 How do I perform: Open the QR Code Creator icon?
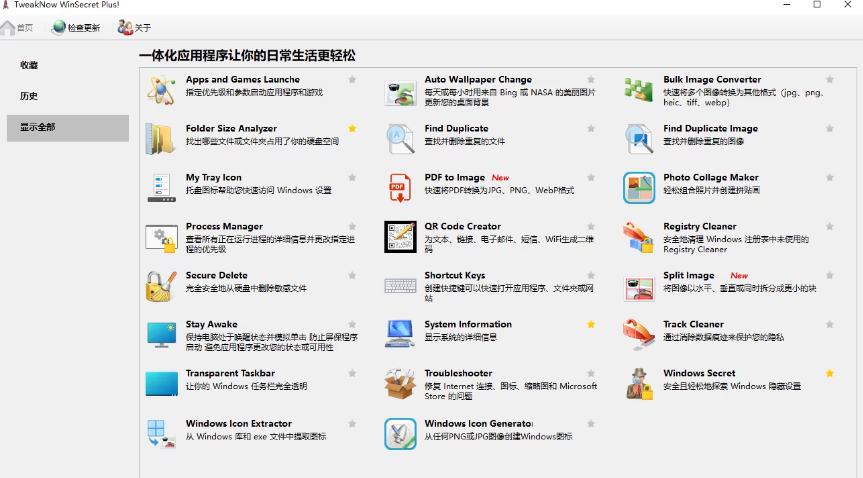point(400,237)
